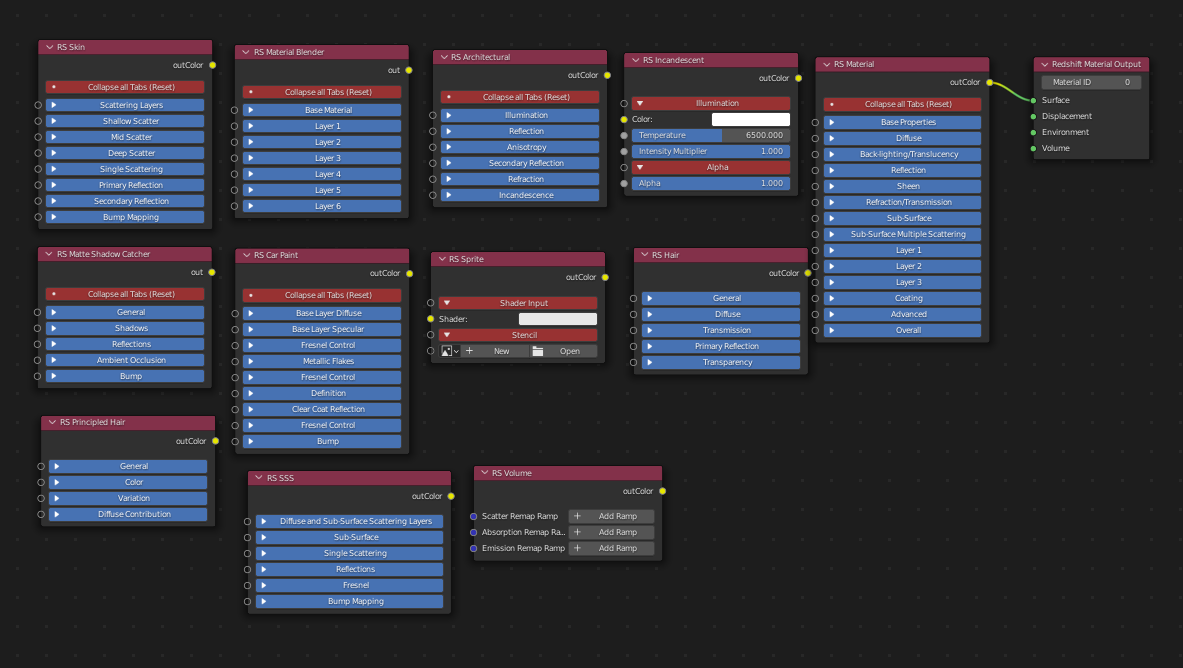Collapse the red Illumination section in RS Incandescent
Image resolution: width=1183 pixels, height=668 pixels.
(x=711, y=103)
